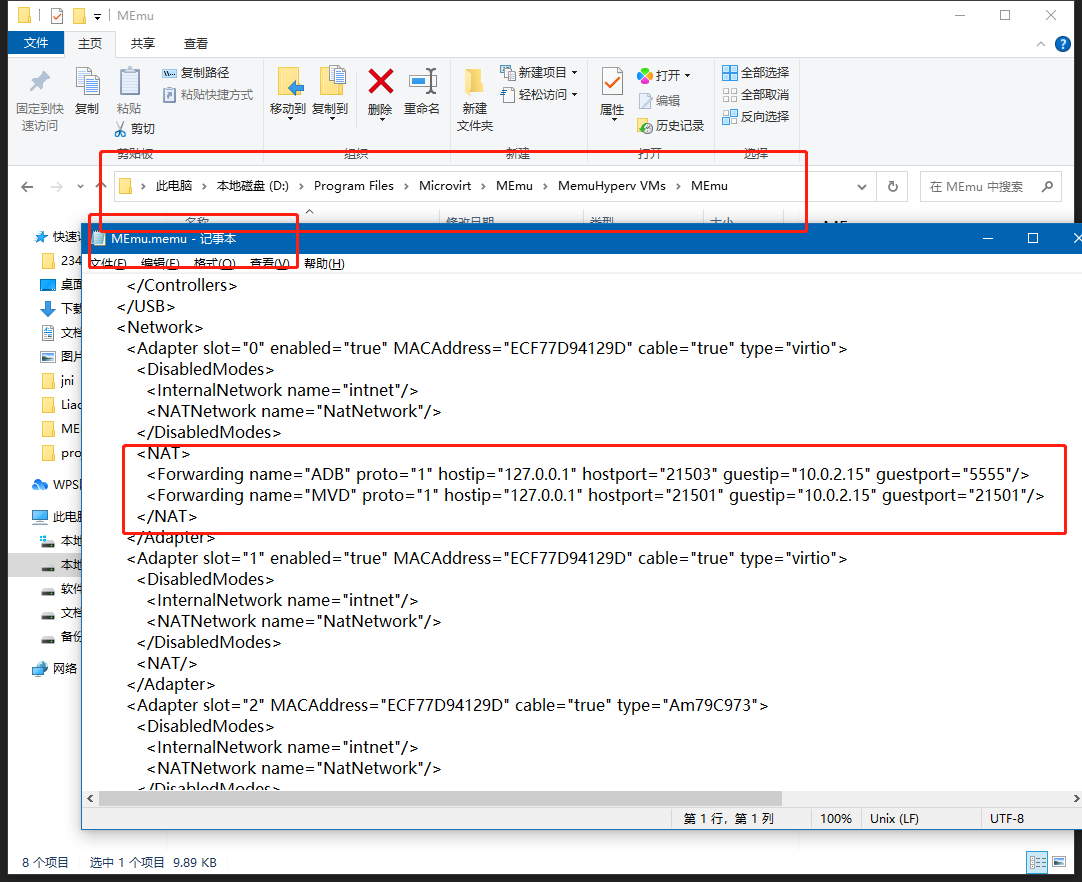Go back with the back arrow
Image resolution: width=1082 pixels, height=882 pixels.
[x=27, y=186]
